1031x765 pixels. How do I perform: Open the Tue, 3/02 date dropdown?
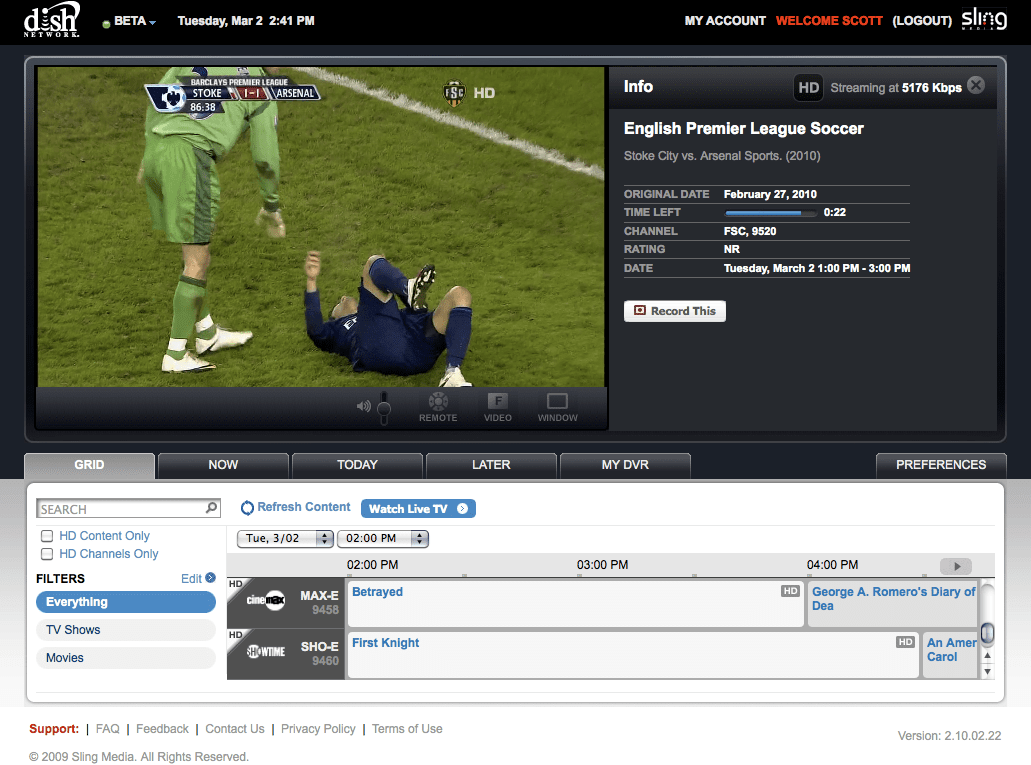pyautogui.click(x=285, y=539)
